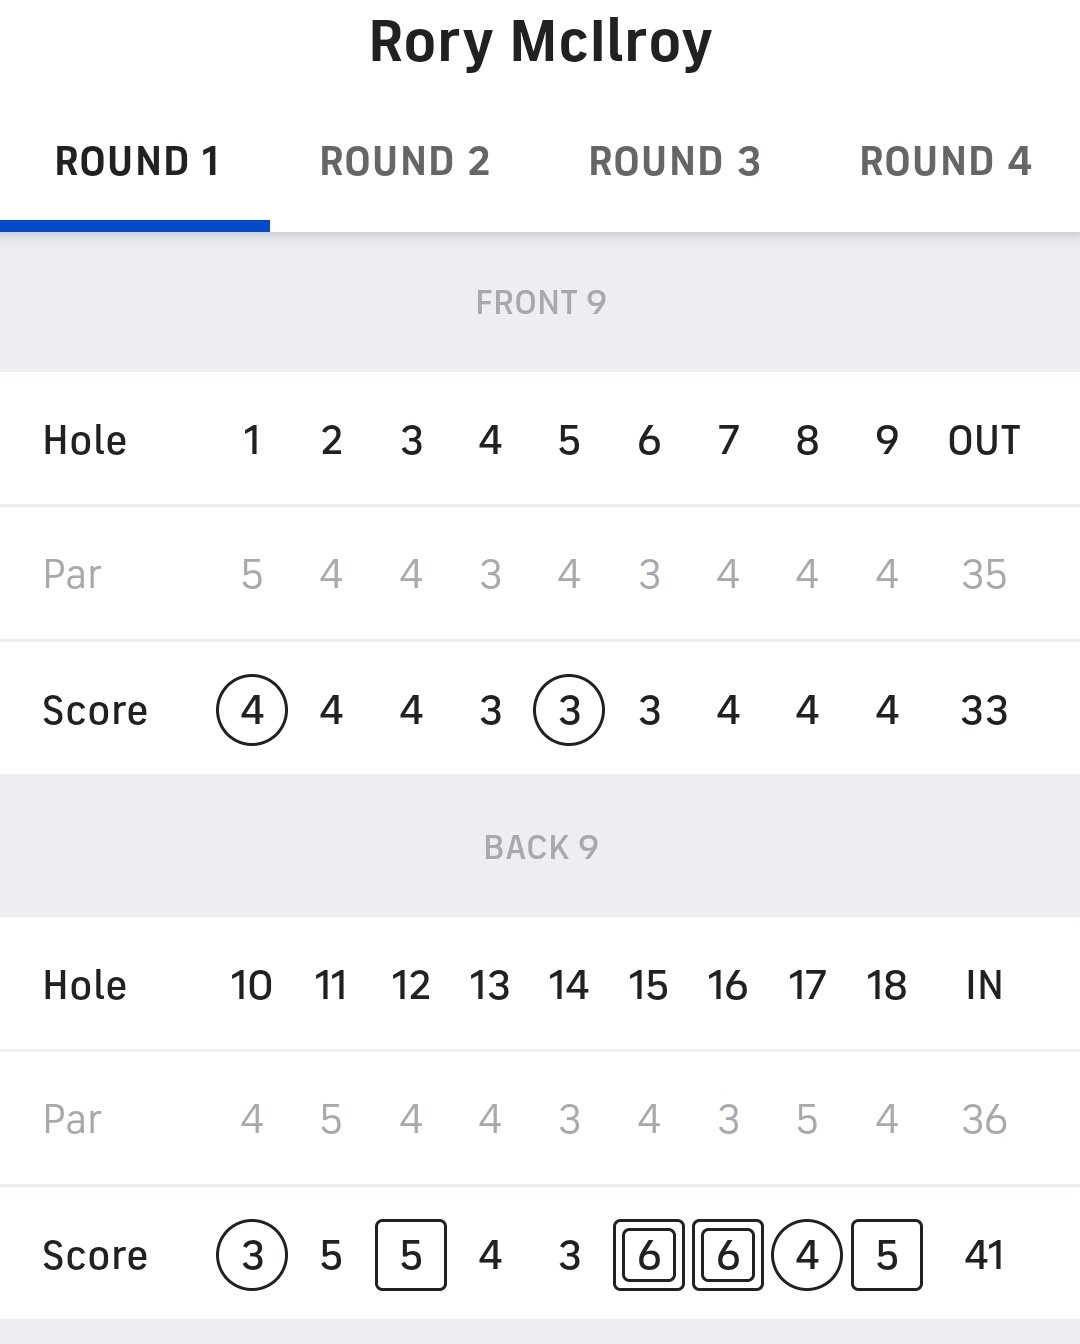
Task: Click the active ROUND 1 tab
Action: click(x=136, y=162)
